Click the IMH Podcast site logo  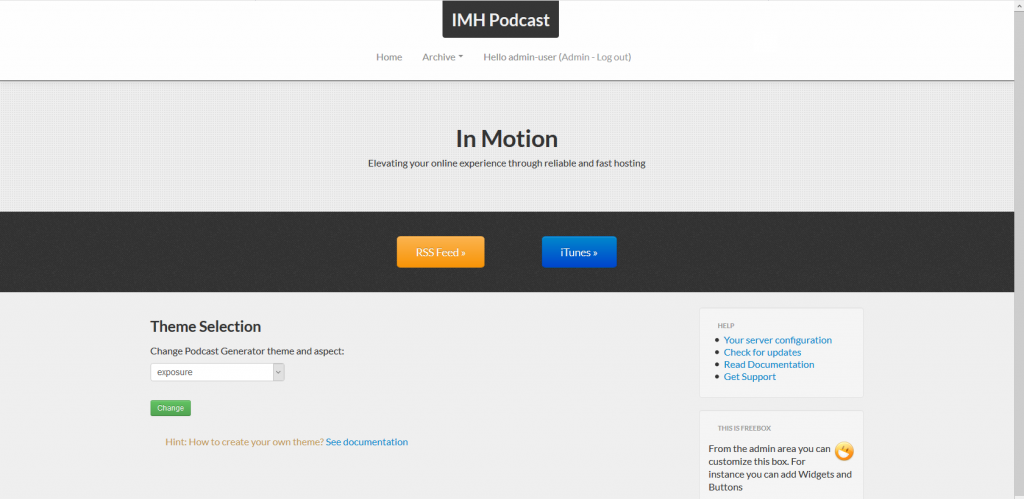500,20
